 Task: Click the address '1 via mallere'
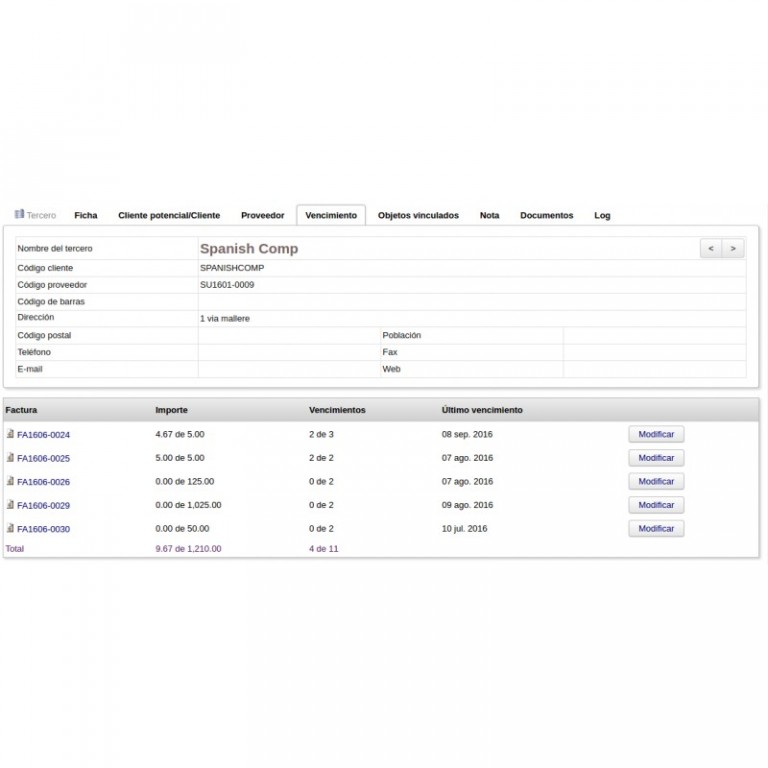tap(225, 318)
